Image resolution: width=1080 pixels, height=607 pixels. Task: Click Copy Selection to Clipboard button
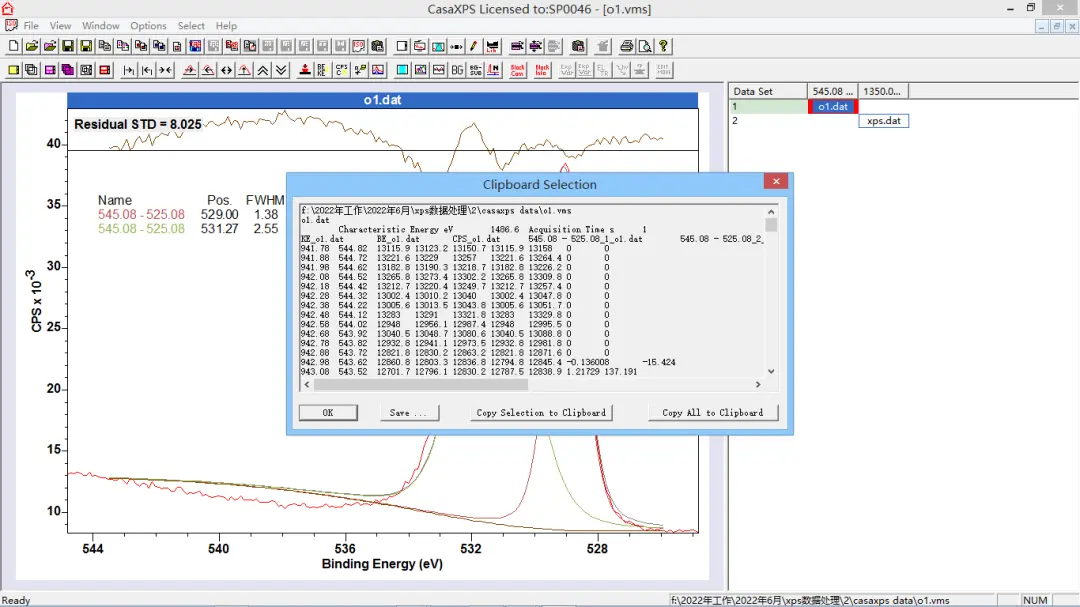541,412
